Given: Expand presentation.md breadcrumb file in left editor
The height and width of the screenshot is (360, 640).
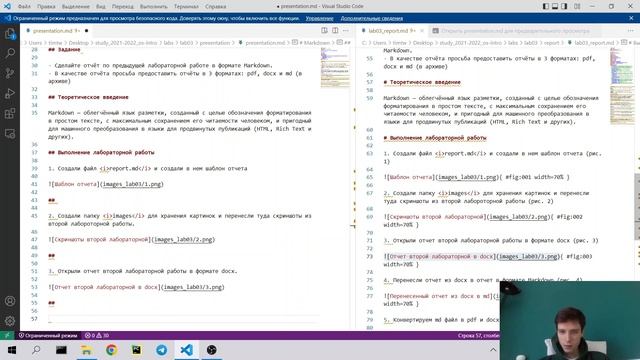Looking at the screenshot, I should click(x=265, y=43).
